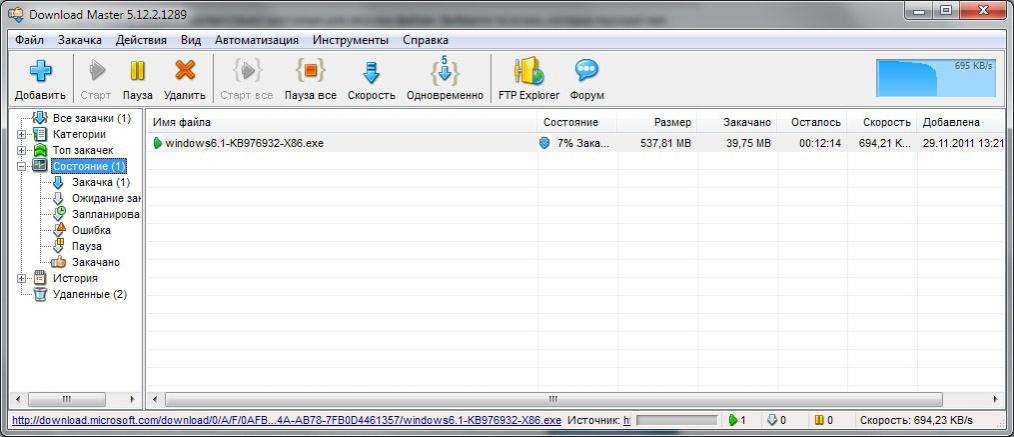Screen dimensions: 1014x437
Task: Click the Источник source link
Action: click(x=626, y=420)
